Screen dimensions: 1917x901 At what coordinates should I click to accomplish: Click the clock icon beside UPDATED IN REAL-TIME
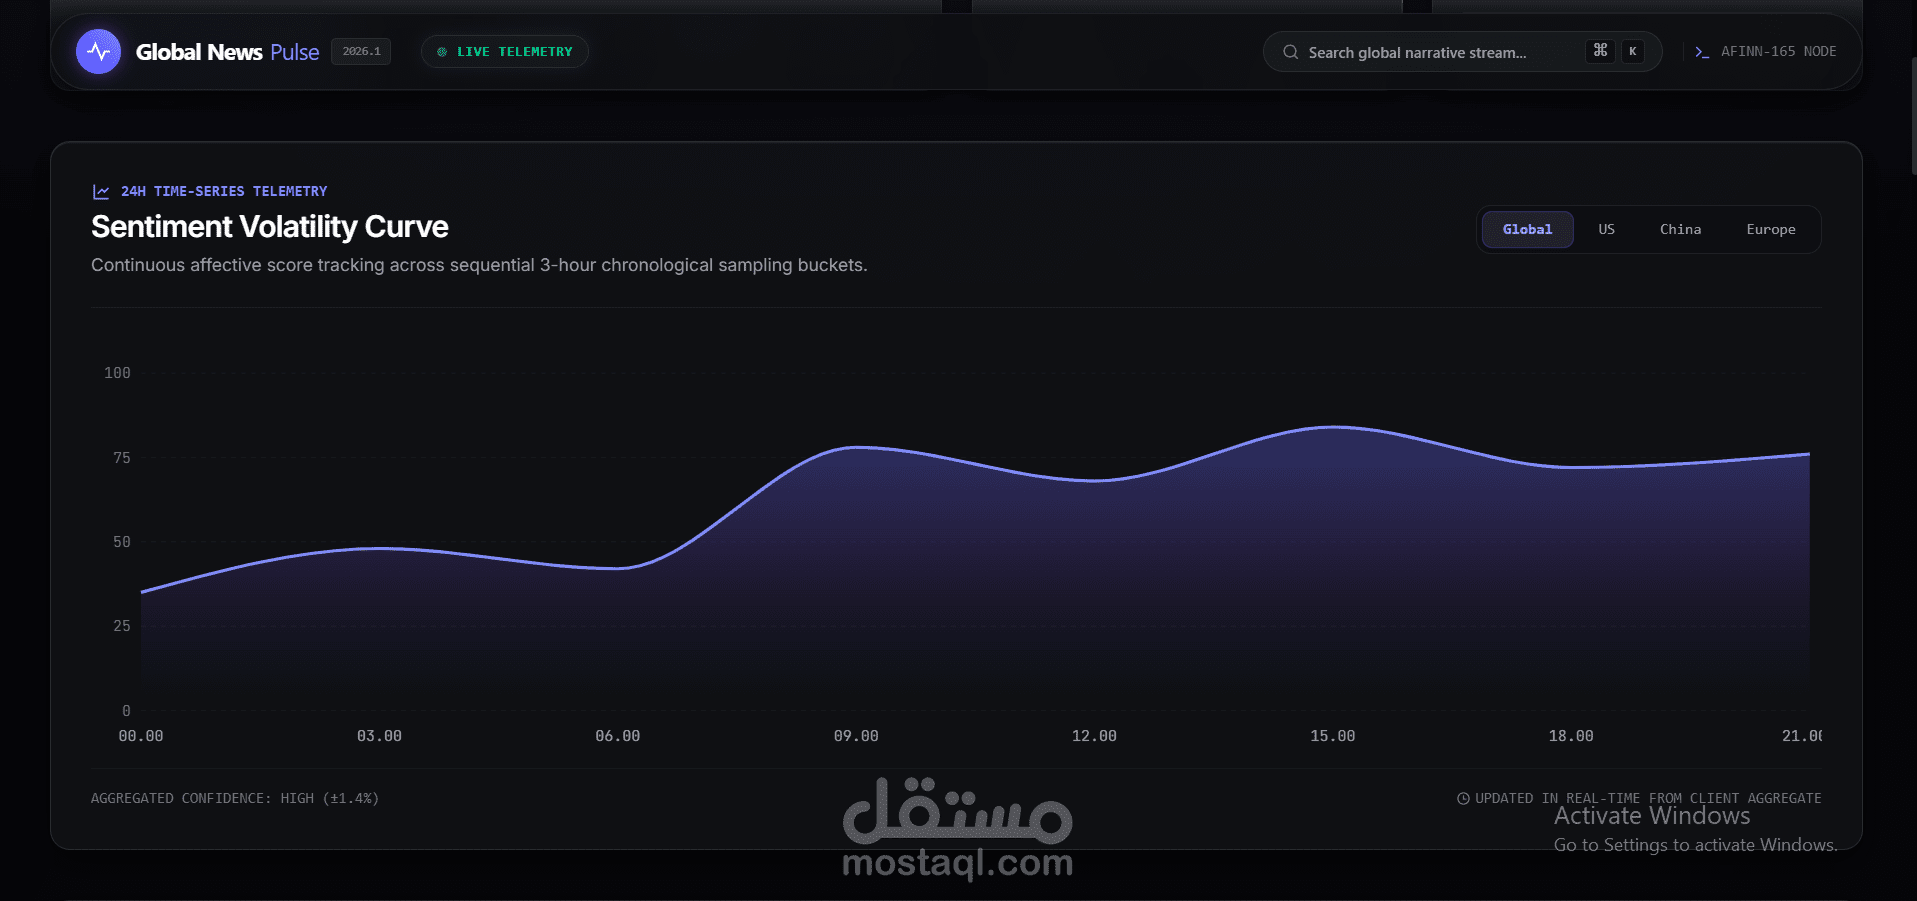(1463, 798)
